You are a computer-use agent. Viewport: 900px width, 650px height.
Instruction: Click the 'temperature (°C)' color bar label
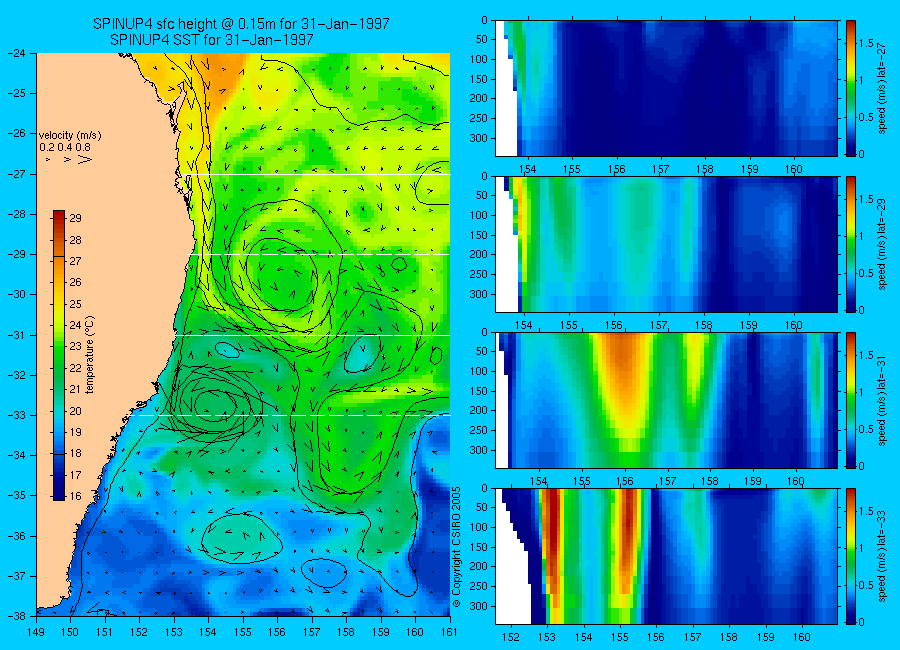(x=89, y=355)
